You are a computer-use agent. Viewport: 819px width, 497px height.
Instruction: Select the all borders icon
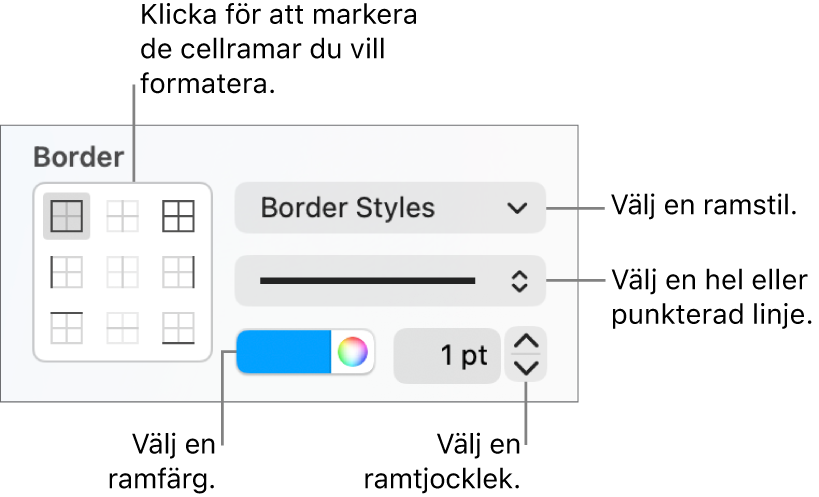pos(179,216)
